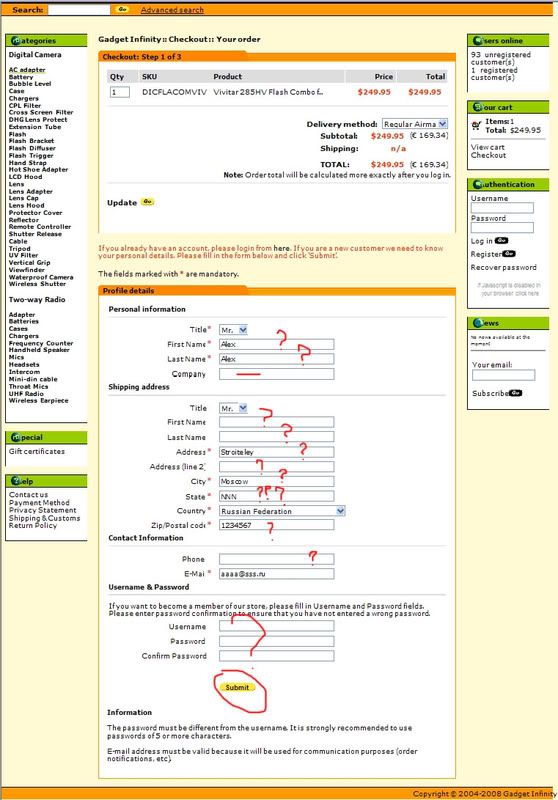This screenshot has width=558, height=800.
Task: Click the Qty input field
Action: (120, 92)
